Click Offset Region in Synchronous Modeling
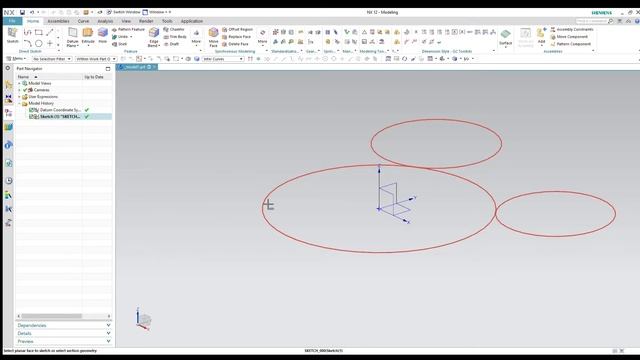Screen dimensions: 640x360 [238, 29]
